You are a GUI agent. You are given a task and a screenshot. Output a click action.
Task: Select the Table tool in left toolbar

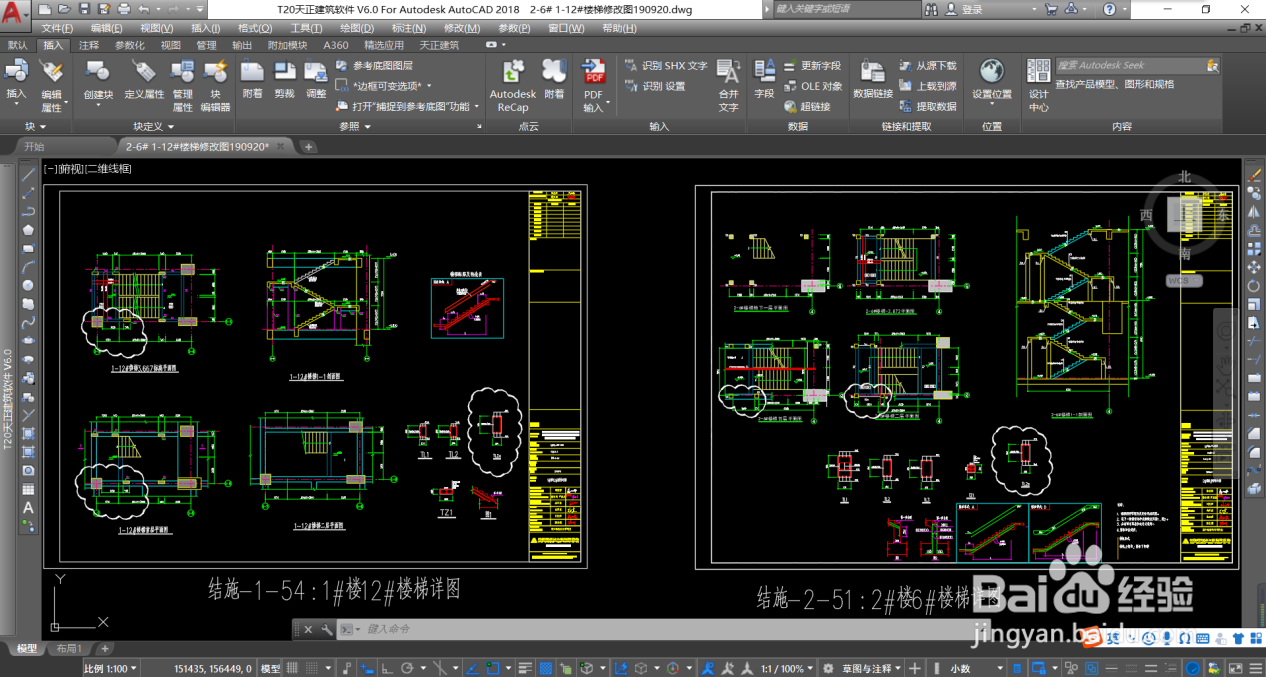coord(28,489)
